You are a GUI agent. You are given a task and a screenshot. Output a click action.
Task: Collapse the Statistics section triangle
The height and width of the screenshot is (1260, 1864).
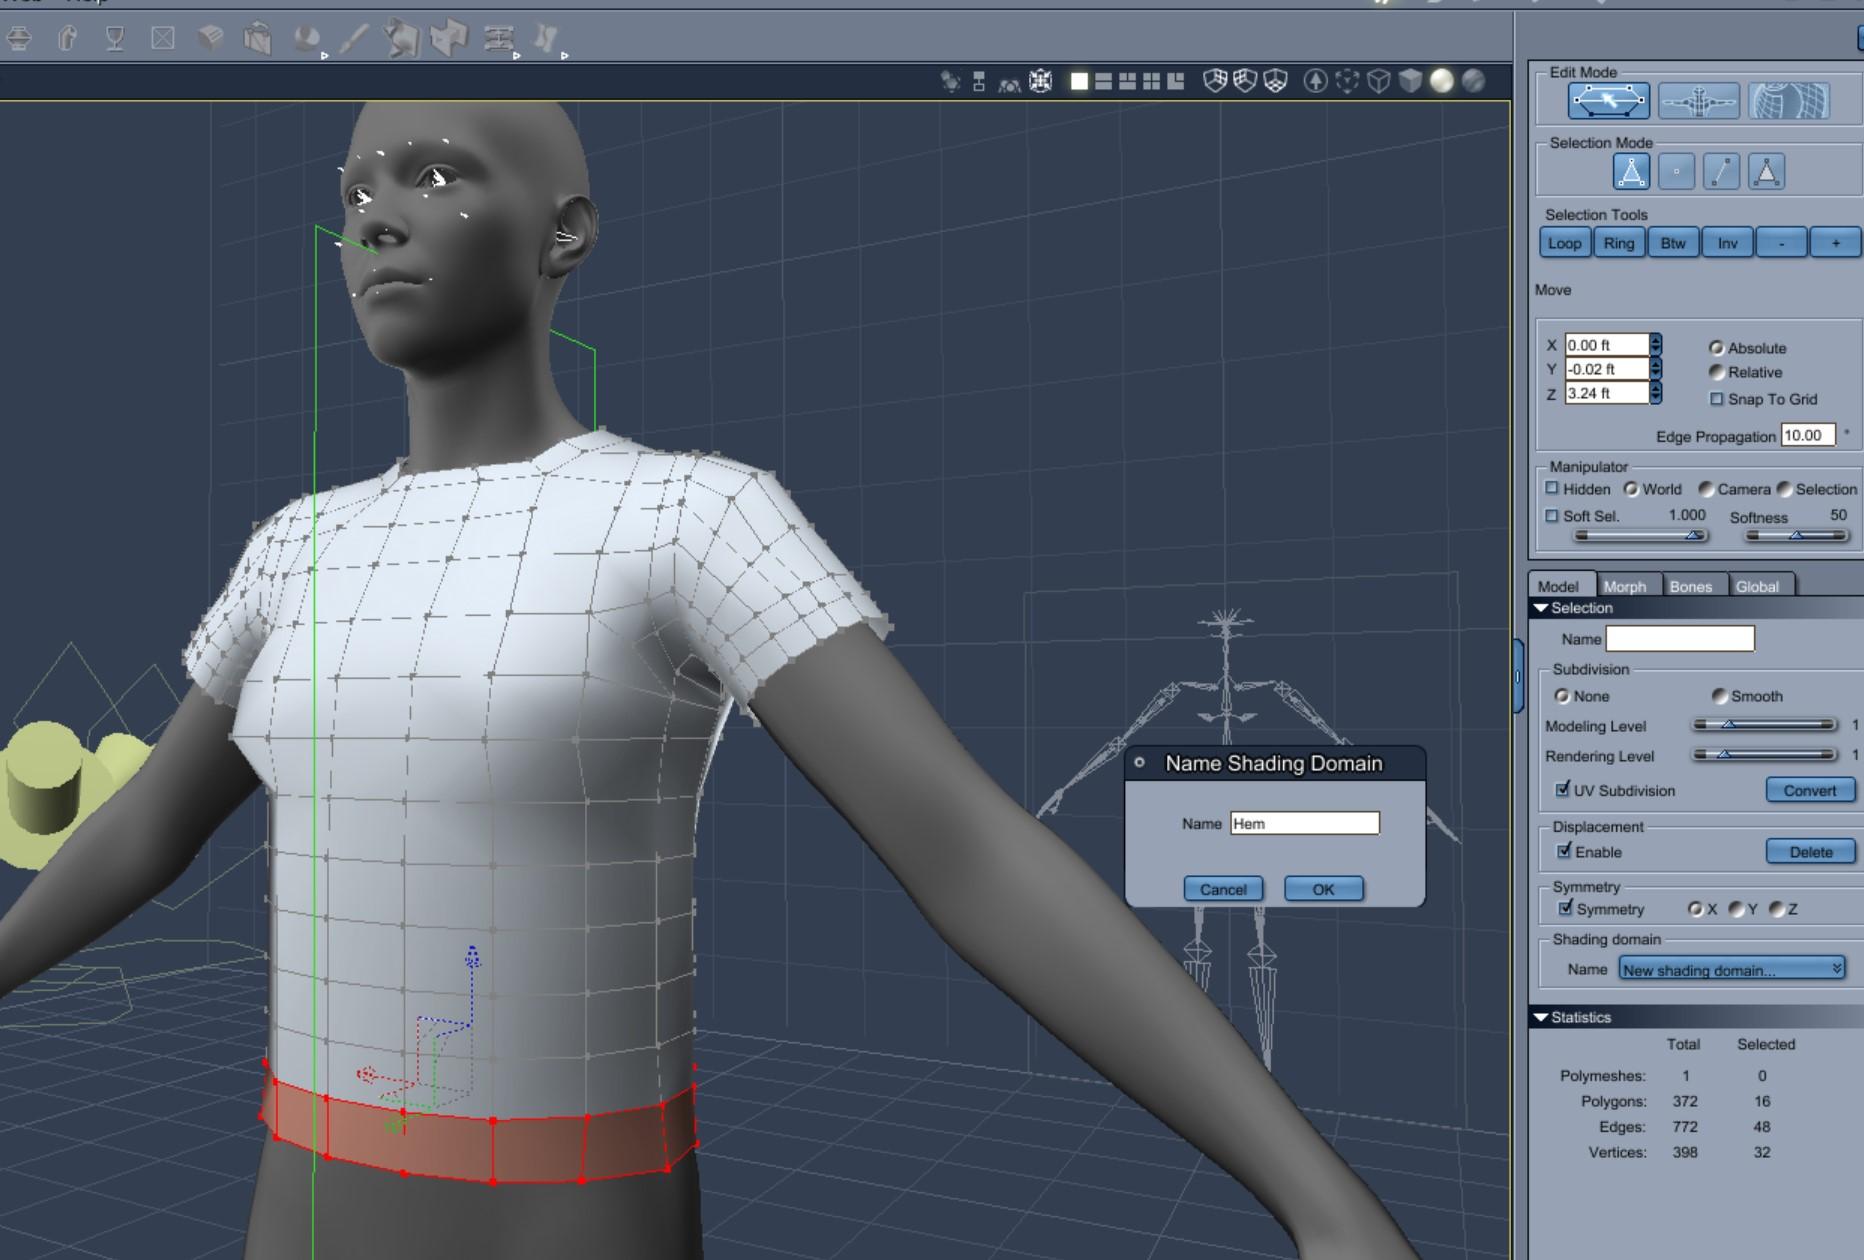(x=1541, y=1017)
